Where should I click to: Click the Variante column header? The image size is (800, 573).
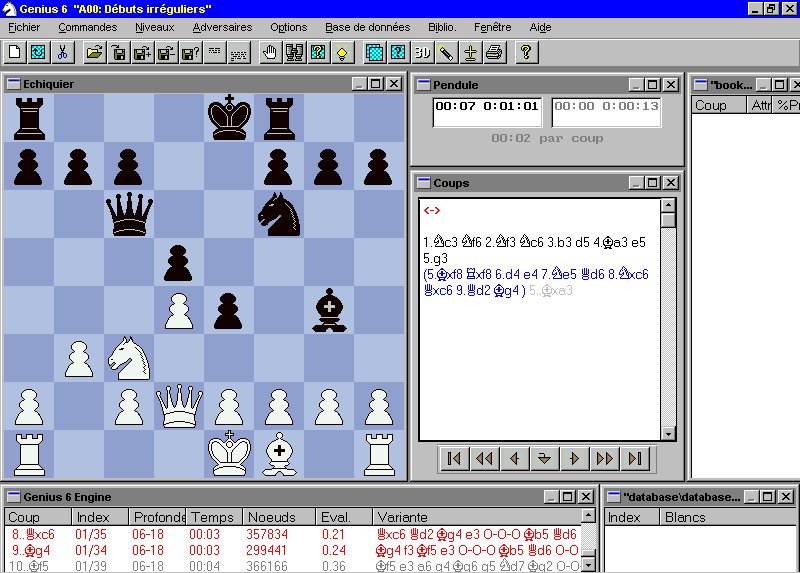[x=477, y=517]
